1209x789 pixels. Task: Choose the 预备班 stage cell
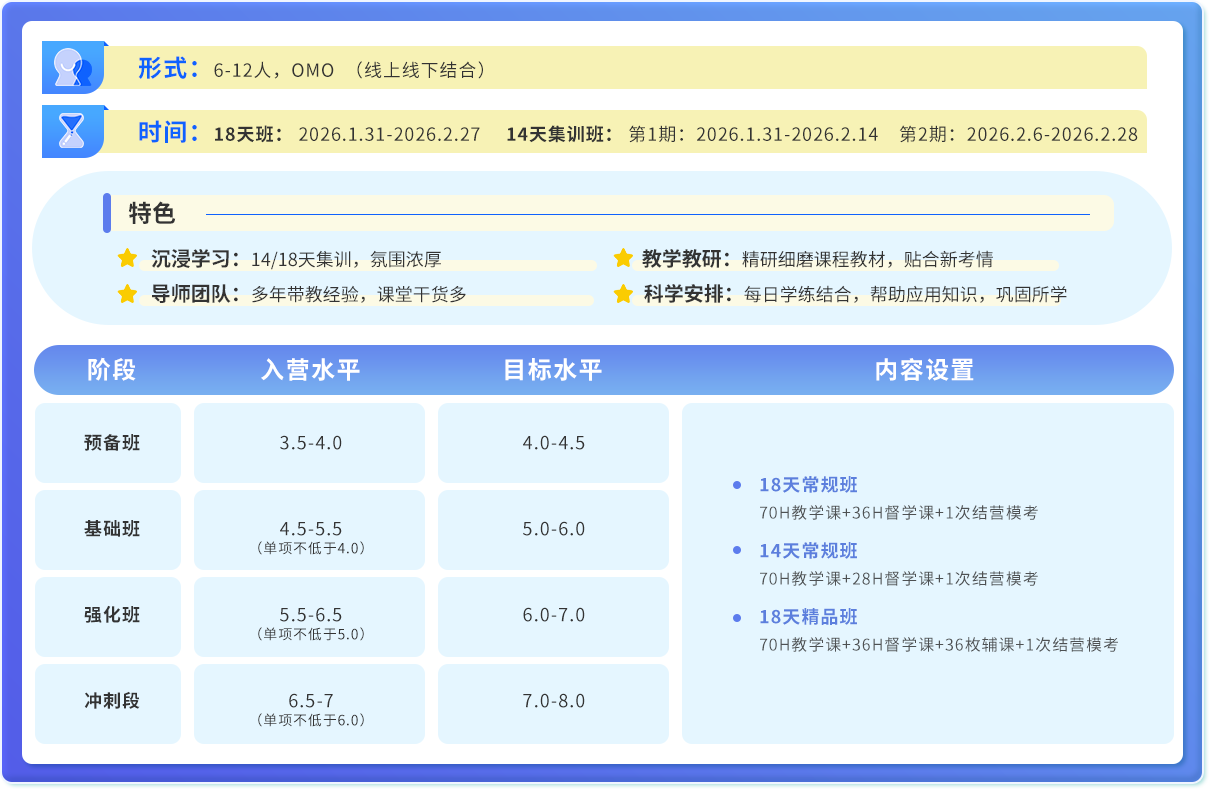pyautogui.click(x=111, y=443)
